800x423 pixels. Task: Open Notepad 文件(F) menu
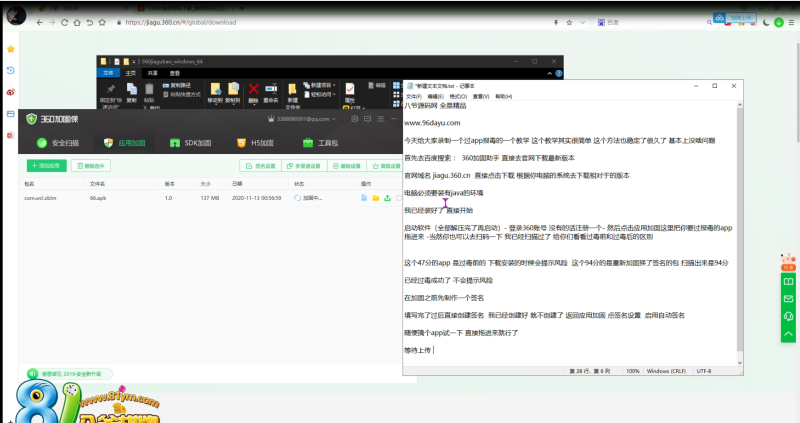click(414, 96)
